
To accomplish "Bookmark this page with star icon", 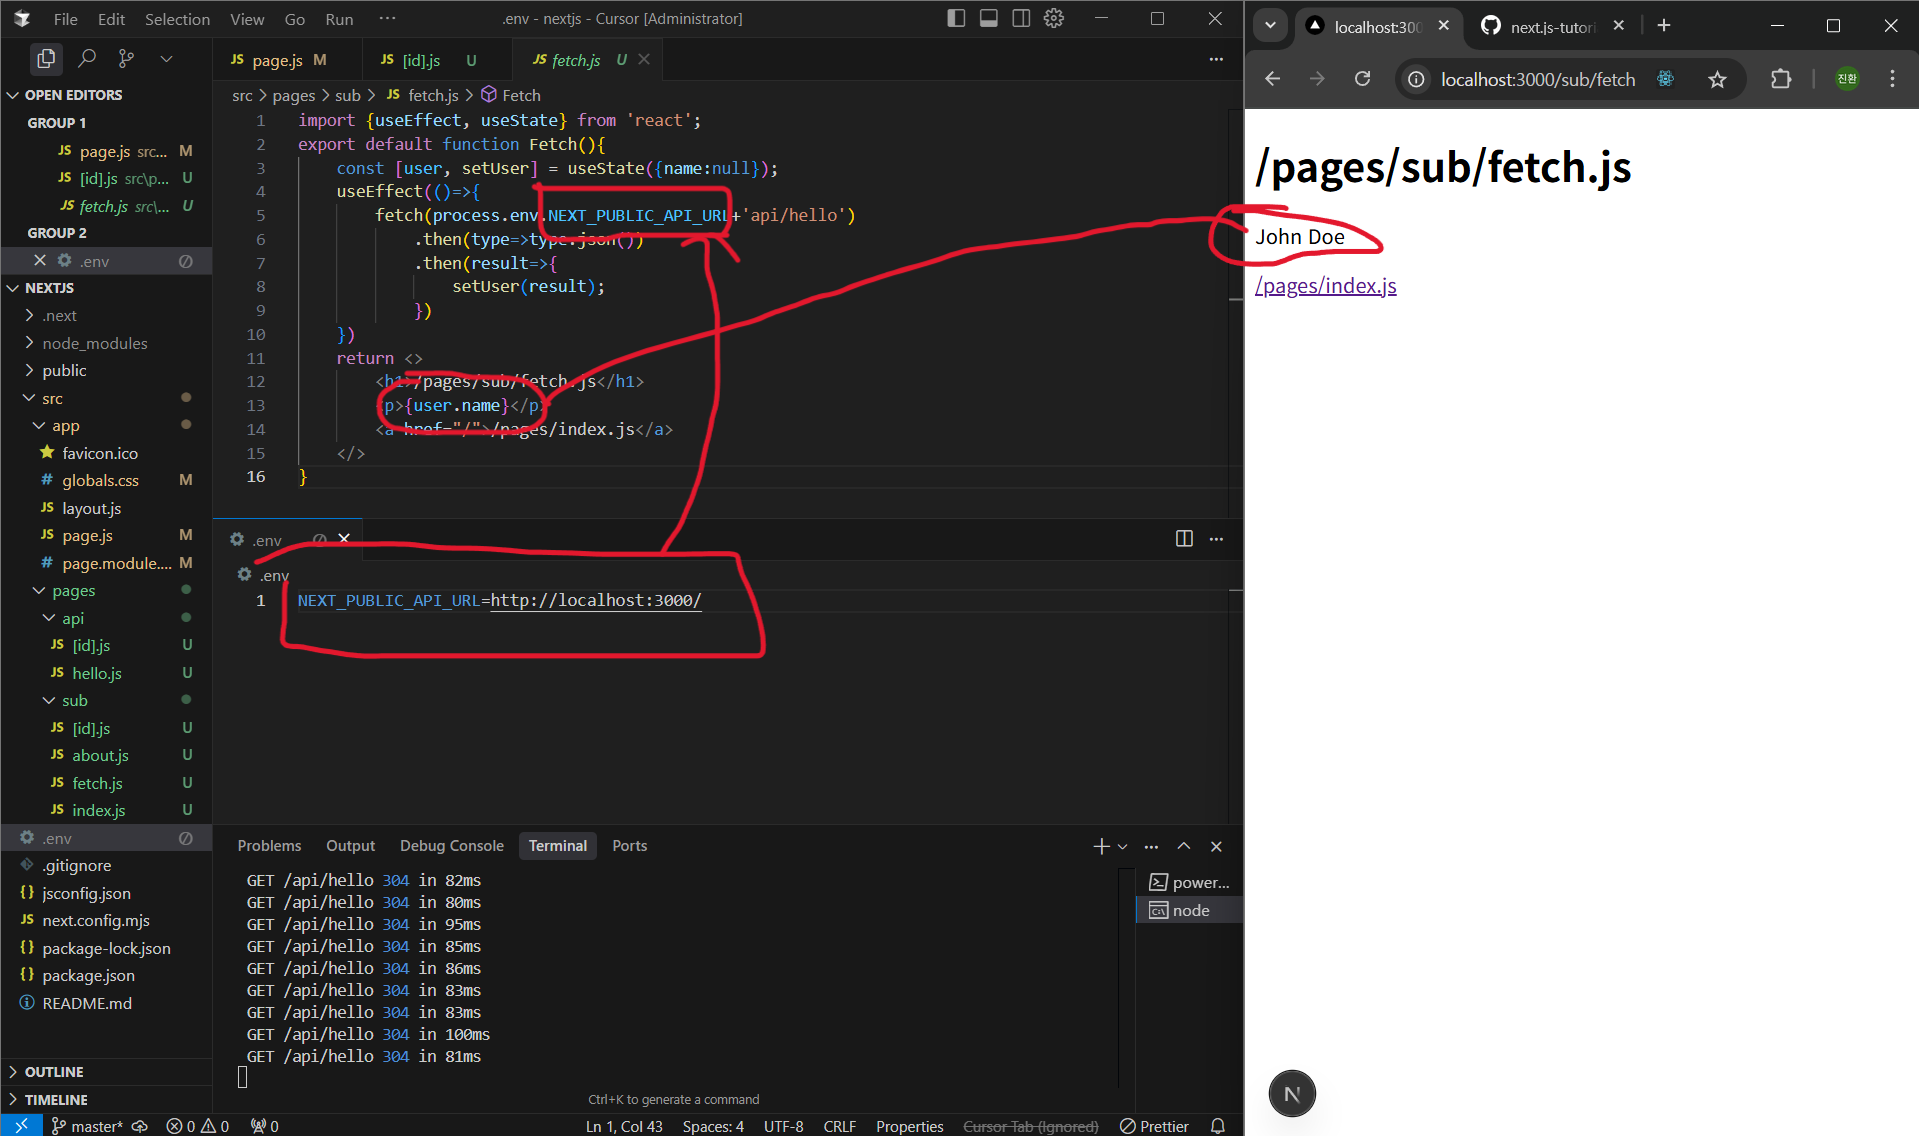I will coord(1717,79).
